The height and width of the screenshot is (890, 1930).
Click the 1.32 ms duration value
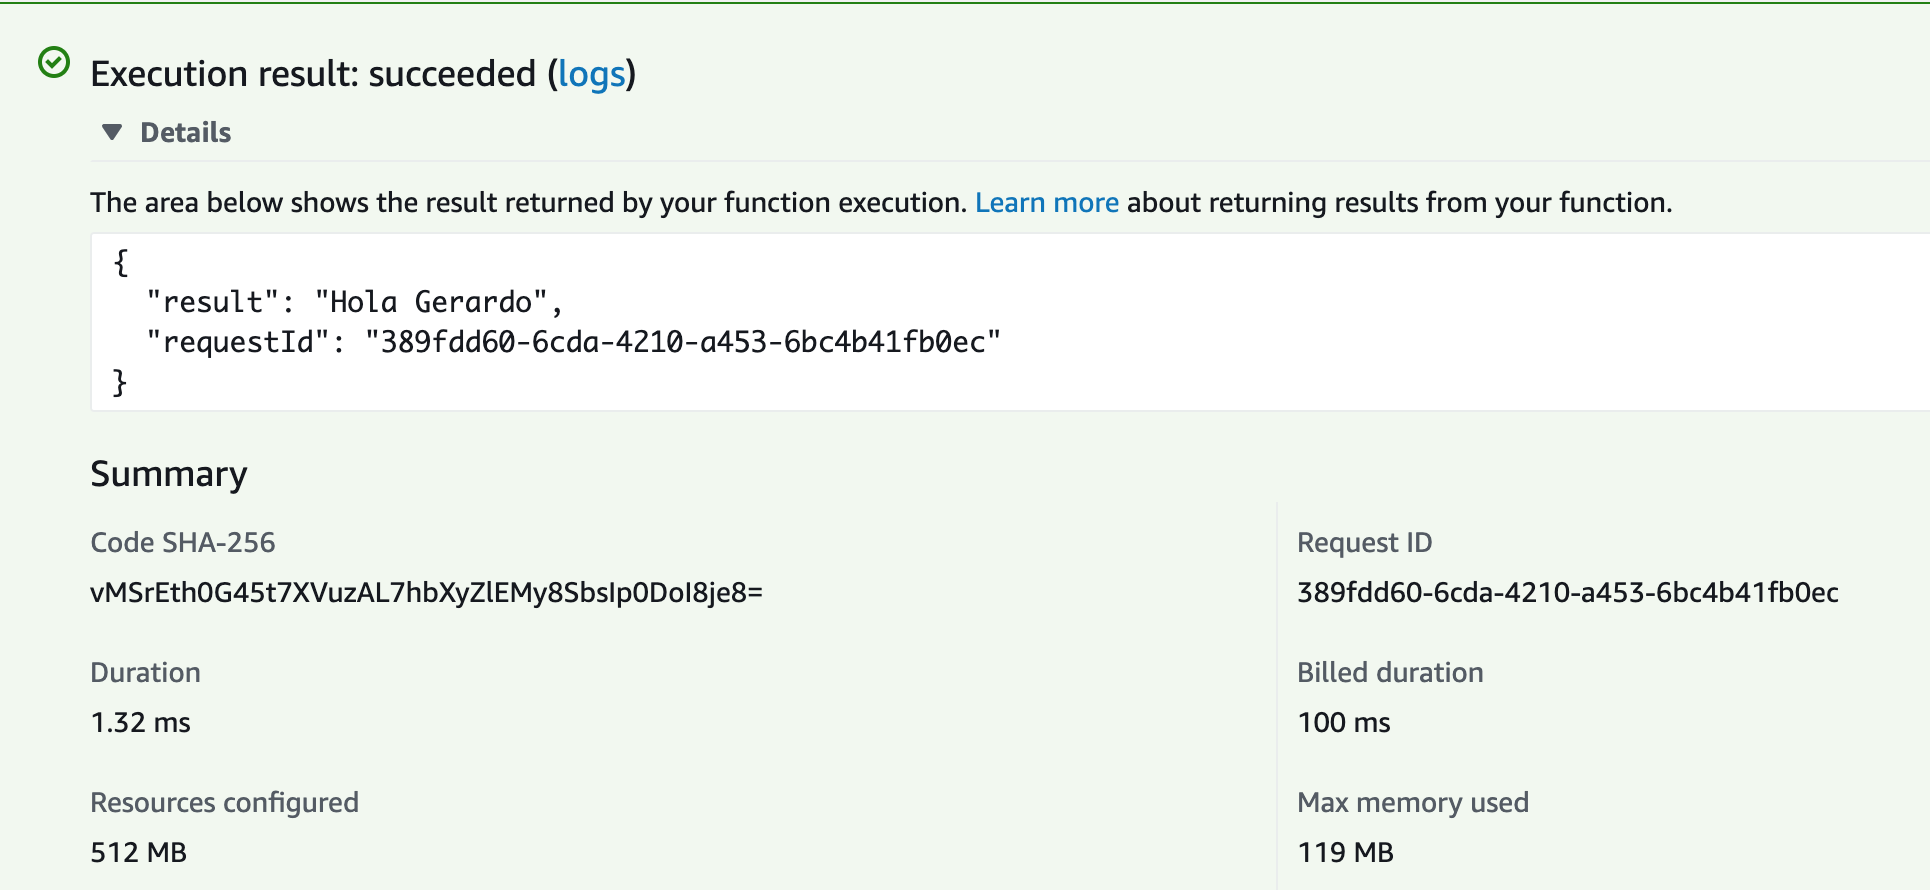click(140, 723)
